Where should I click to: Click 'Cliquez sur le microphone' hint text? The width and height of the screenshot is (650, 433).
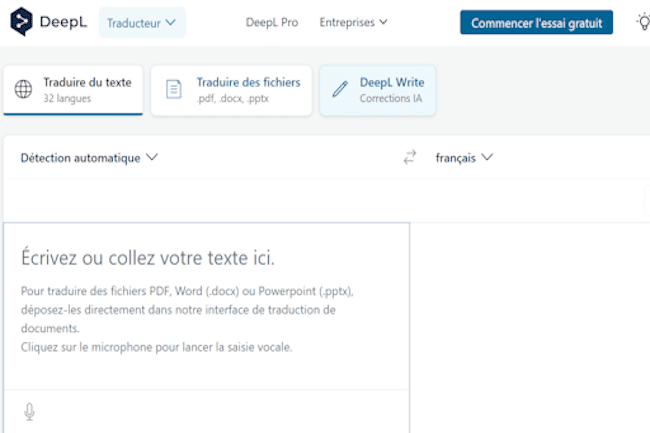(x=157, y=347)
